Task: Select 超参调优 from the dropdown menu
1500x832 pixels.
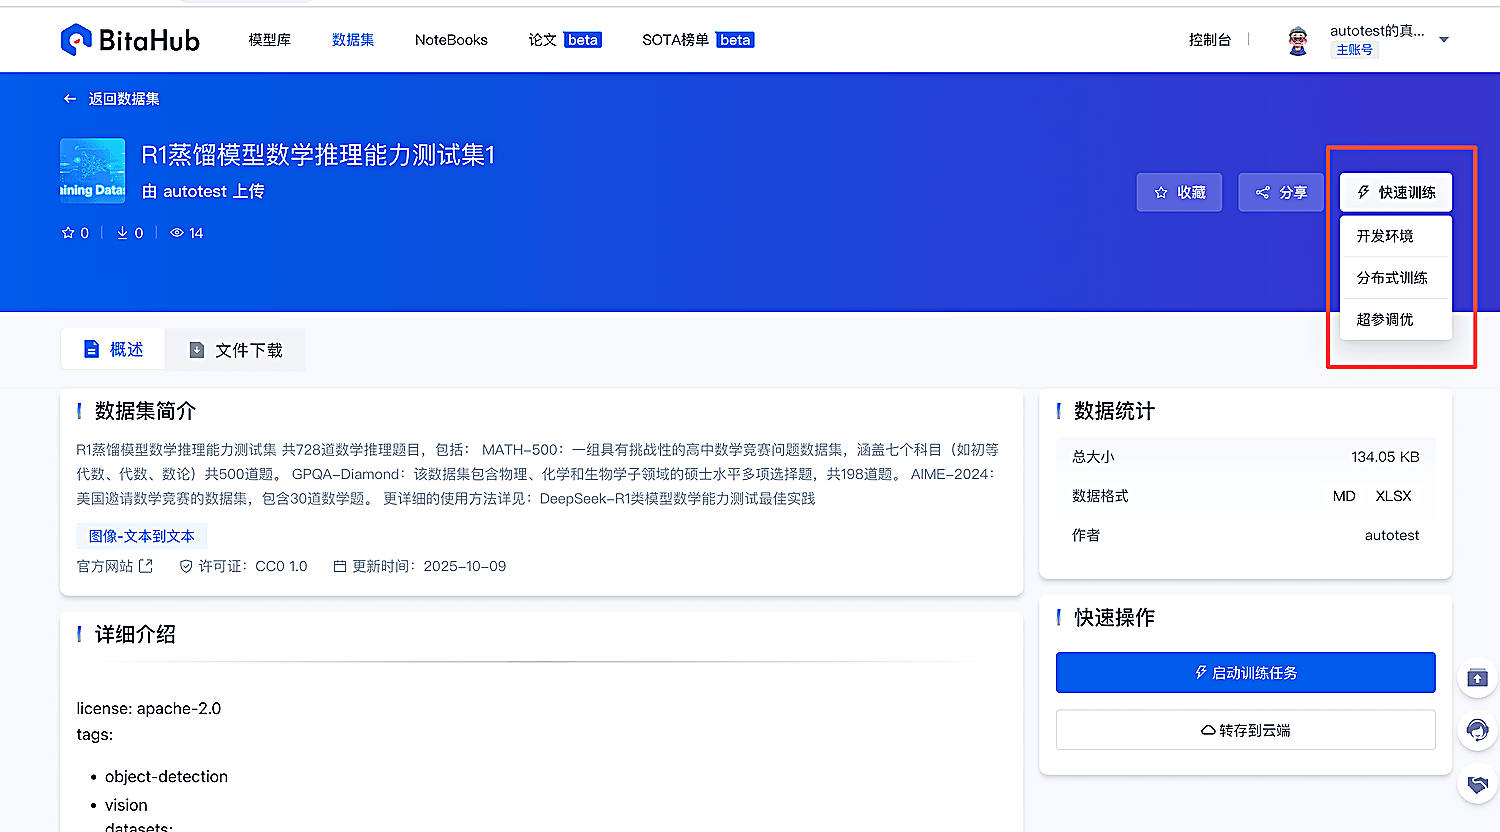Action: [1396, 320]
